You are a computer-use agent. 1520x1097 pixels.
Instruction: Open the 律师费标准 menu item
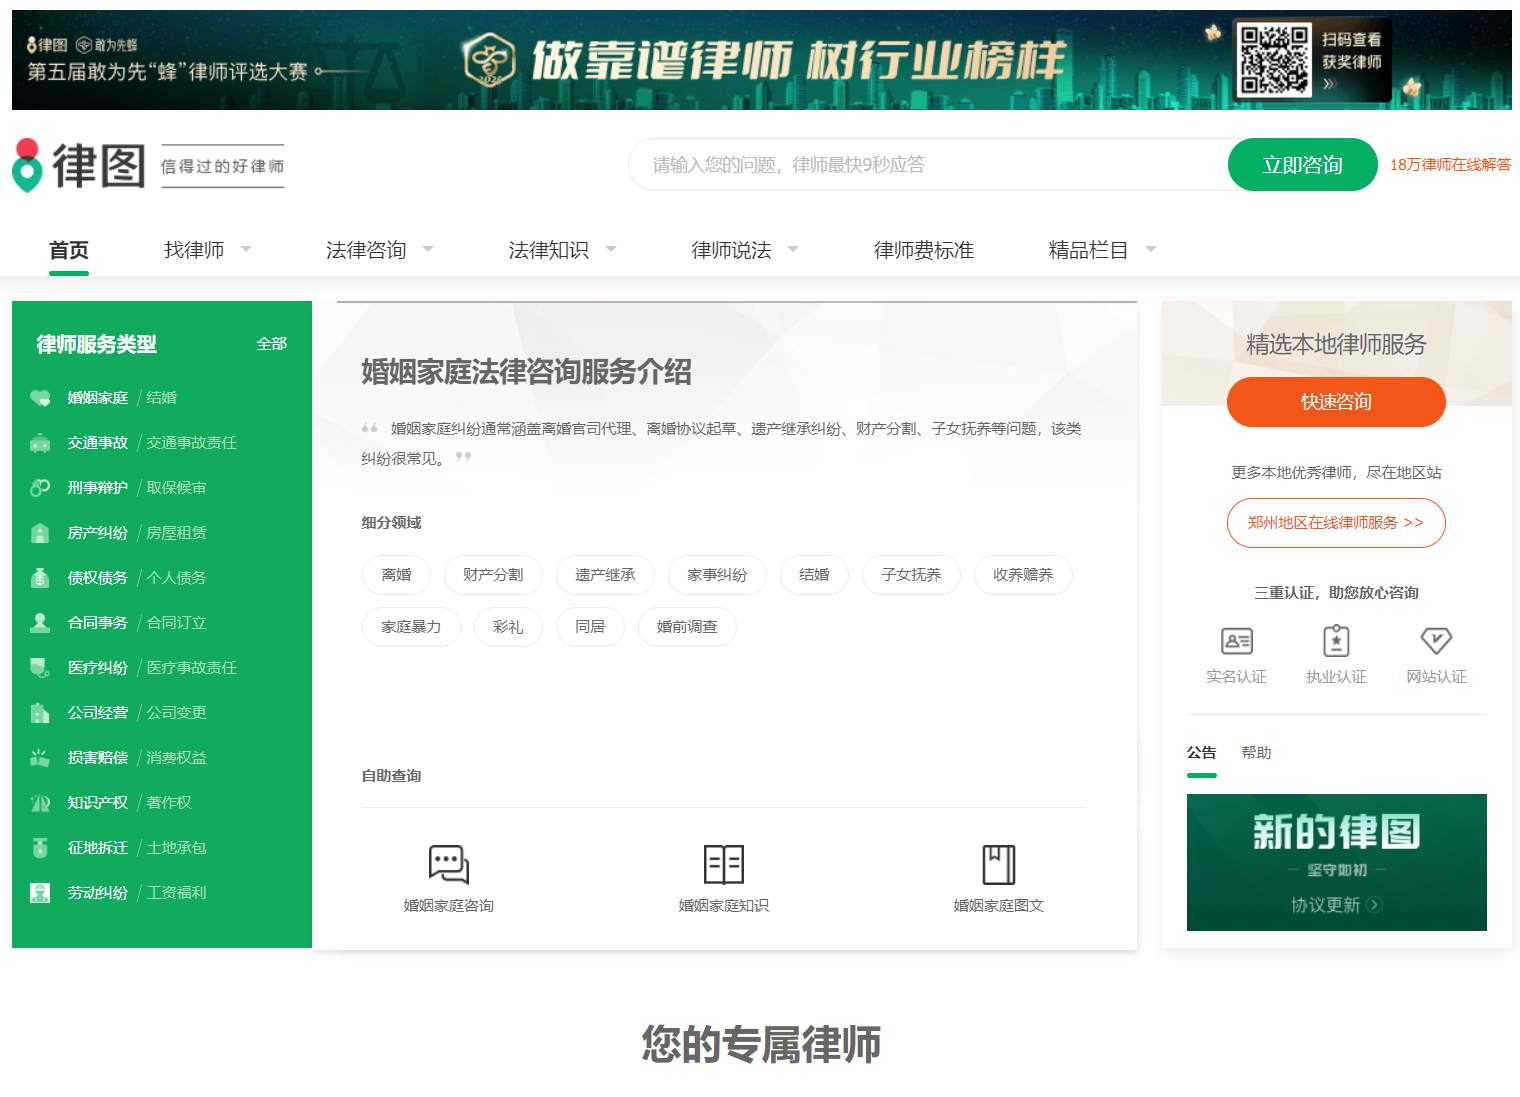pyautogui.click(x=923, y=250)
